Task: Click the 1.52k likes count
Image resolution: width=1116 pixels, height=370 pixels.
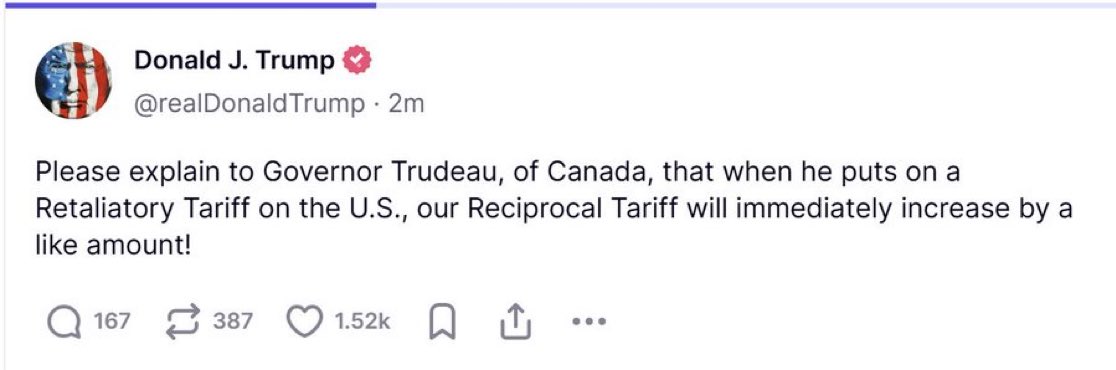Action: tap(362, 322)
